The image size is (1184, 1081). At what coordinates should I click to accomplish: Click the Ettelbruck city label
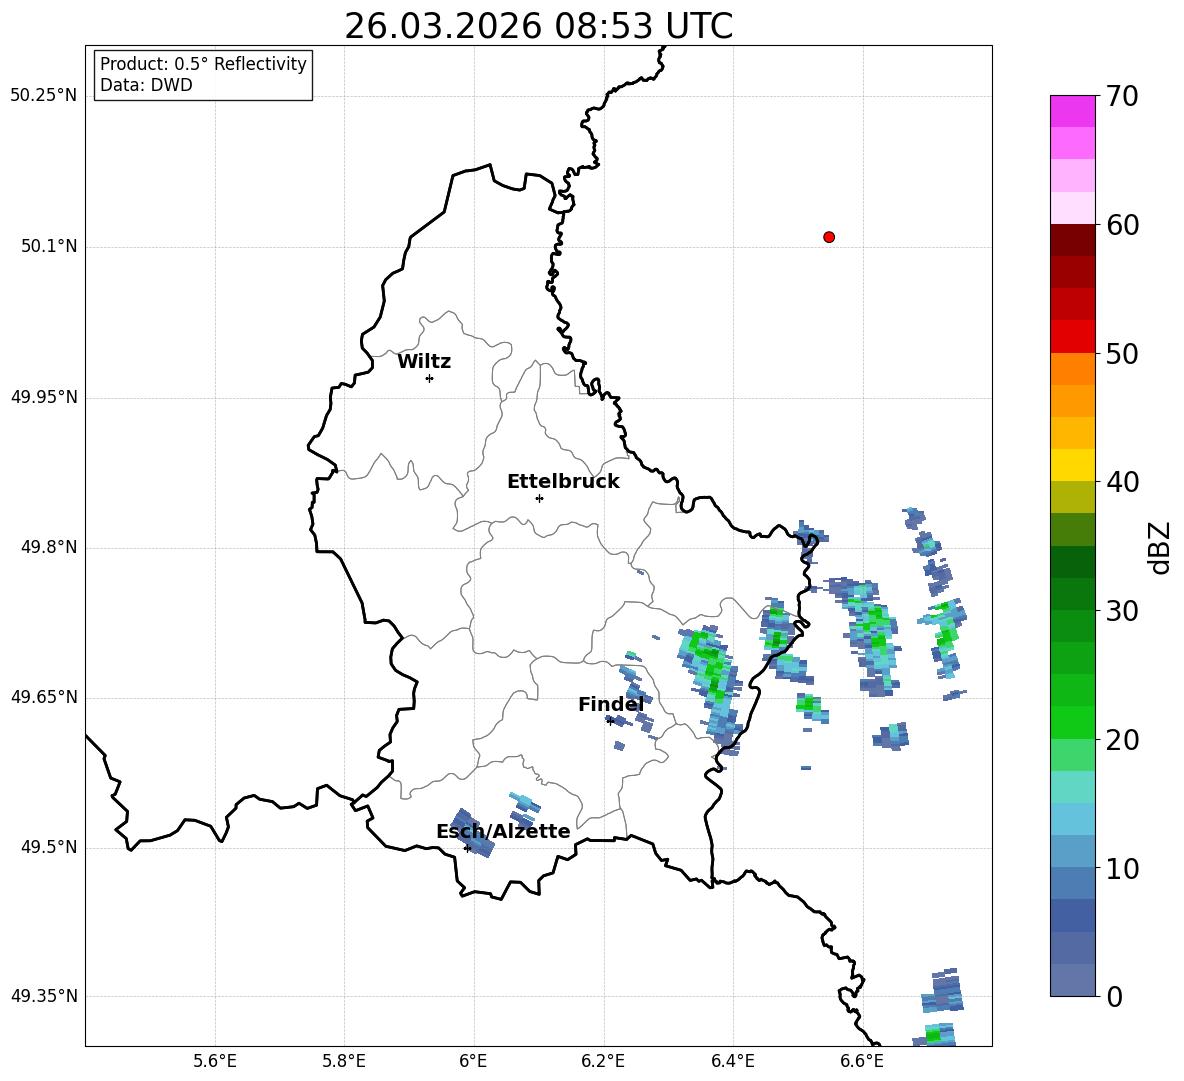563,482
